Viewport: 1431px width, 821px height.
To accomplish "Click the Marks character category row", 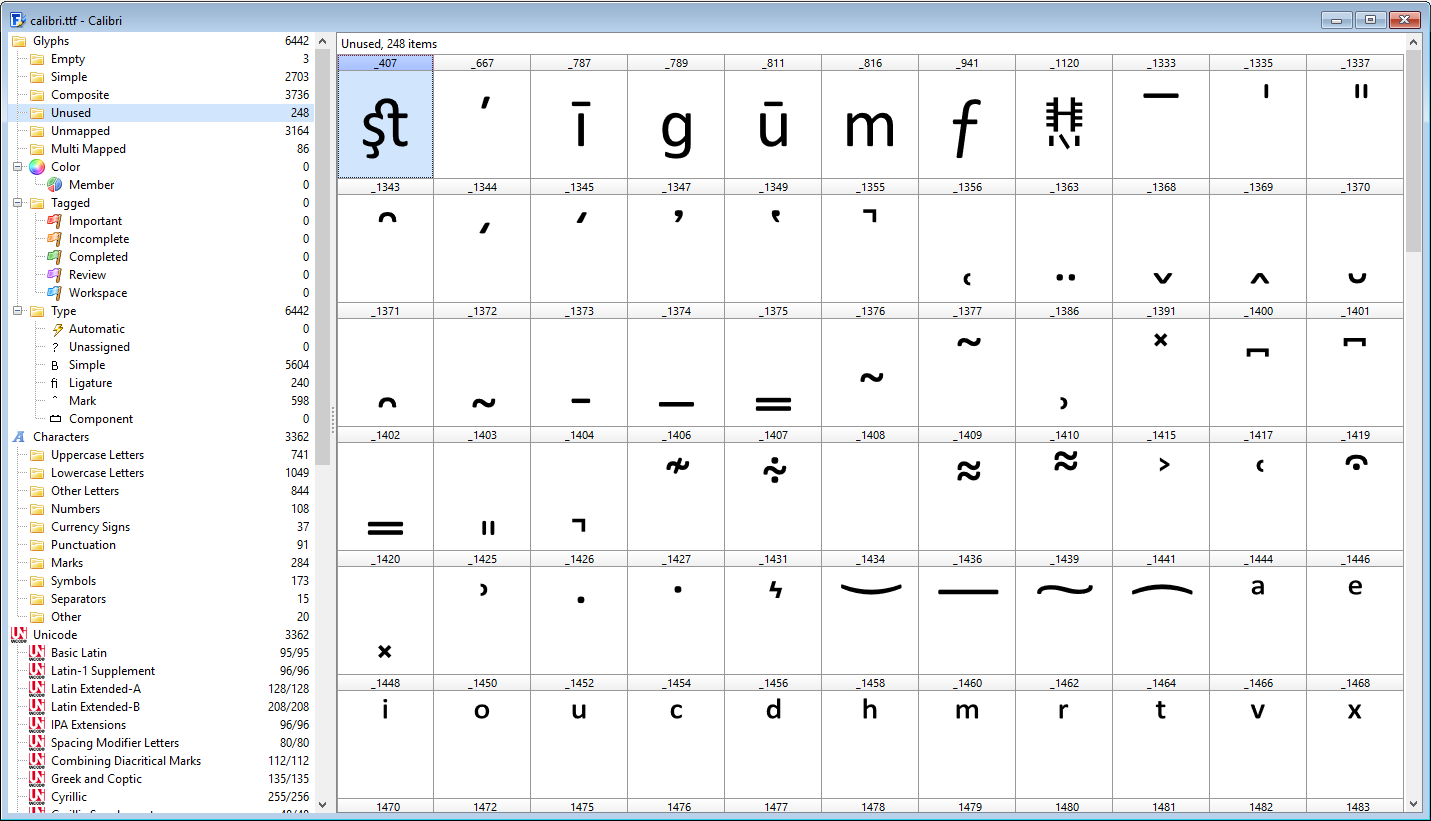I will 160,563.
